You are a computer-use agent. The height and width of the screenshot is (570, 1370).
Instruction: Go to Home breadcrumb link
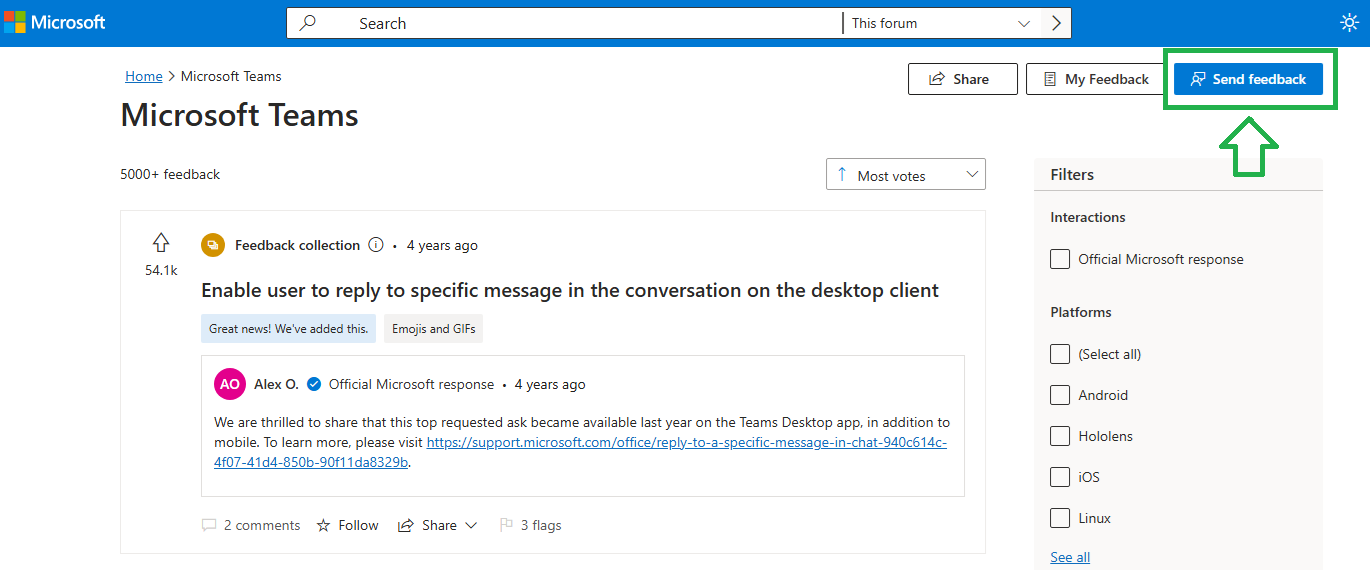pos(144,76)
